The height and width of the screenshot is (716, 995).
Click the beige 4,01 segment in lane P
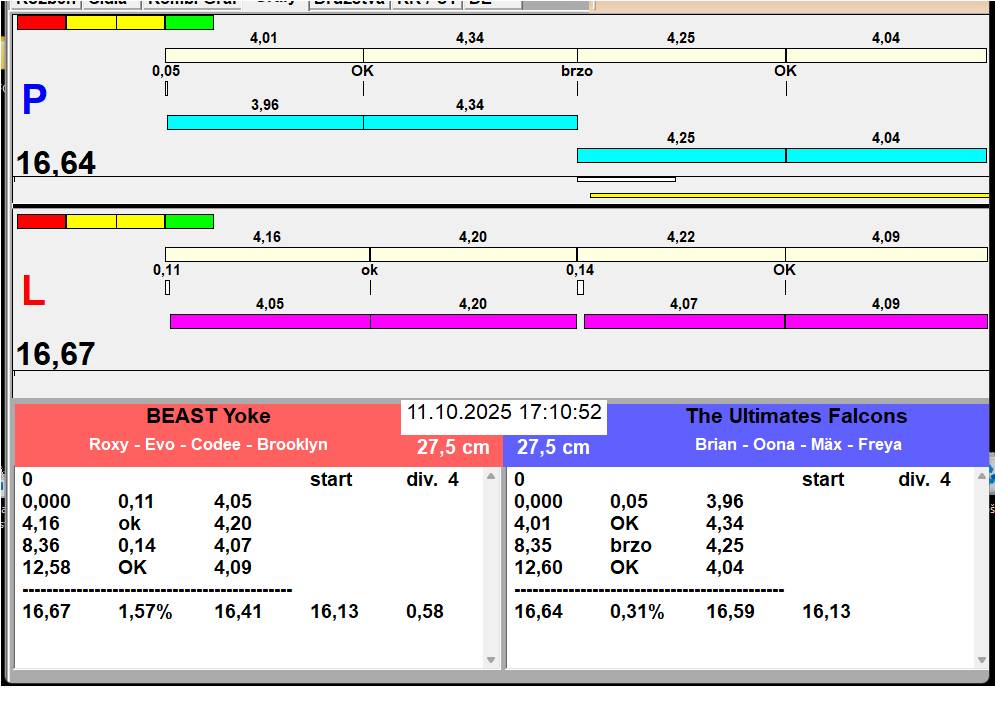click(264, 55)
